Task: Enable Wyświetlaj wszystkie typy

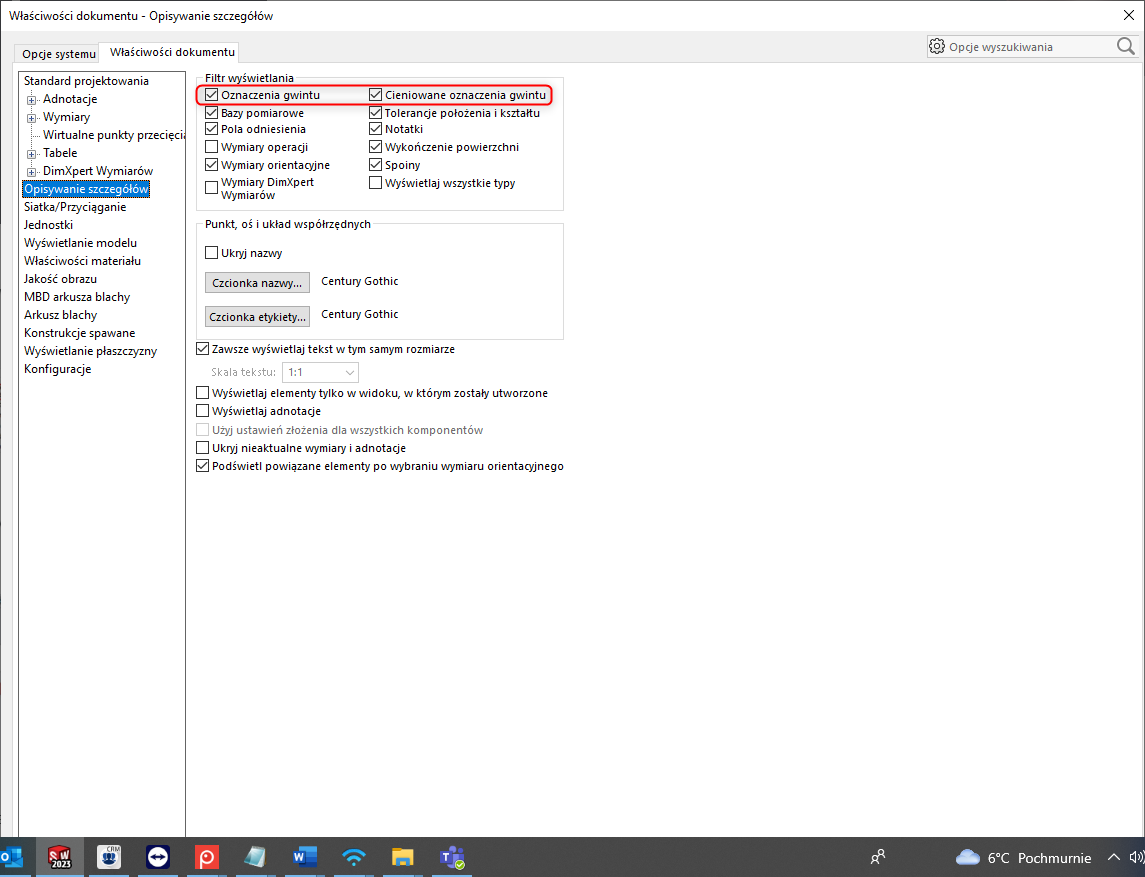Action: tap(375, 183)
